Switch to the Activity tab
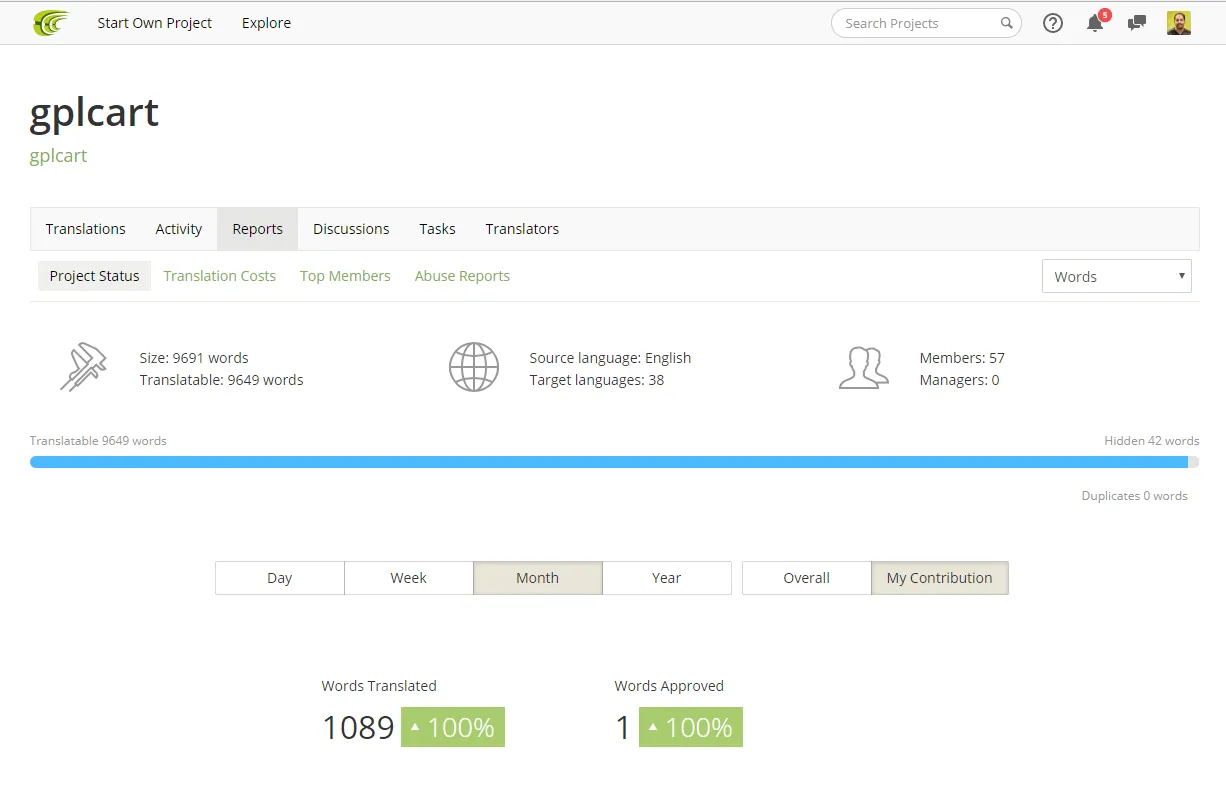Image resolution: width=1226 pixels, height=797 pixels. click(x=179, y=229)
